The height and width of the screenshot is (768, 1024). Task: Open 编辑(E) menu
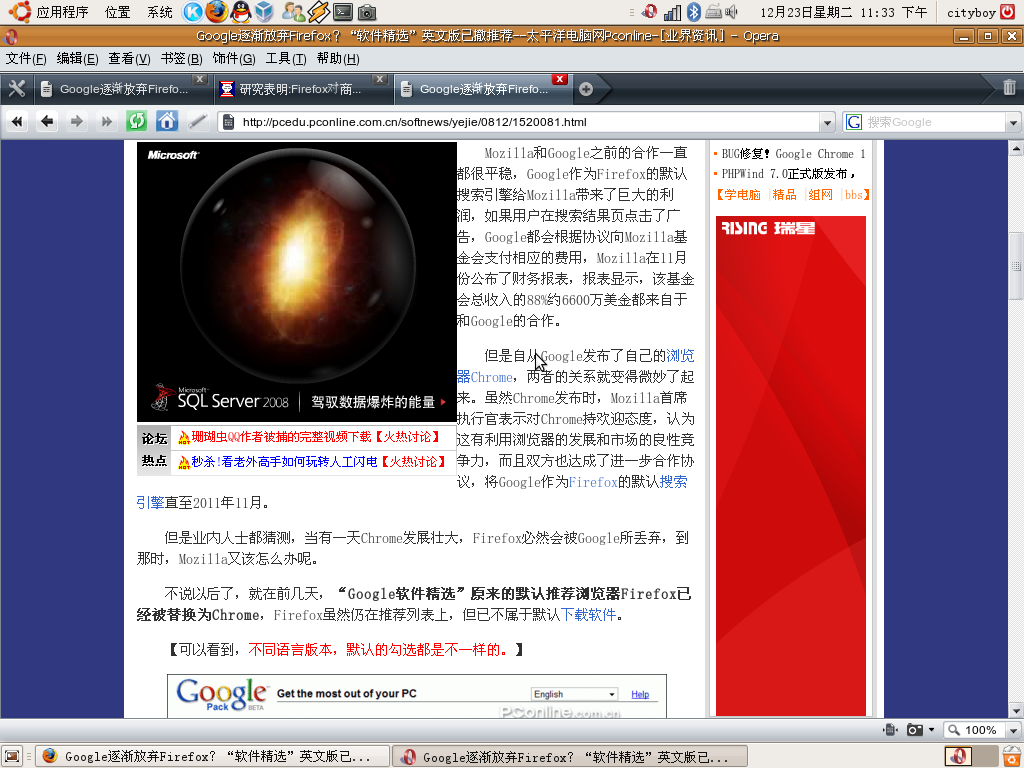77,59
